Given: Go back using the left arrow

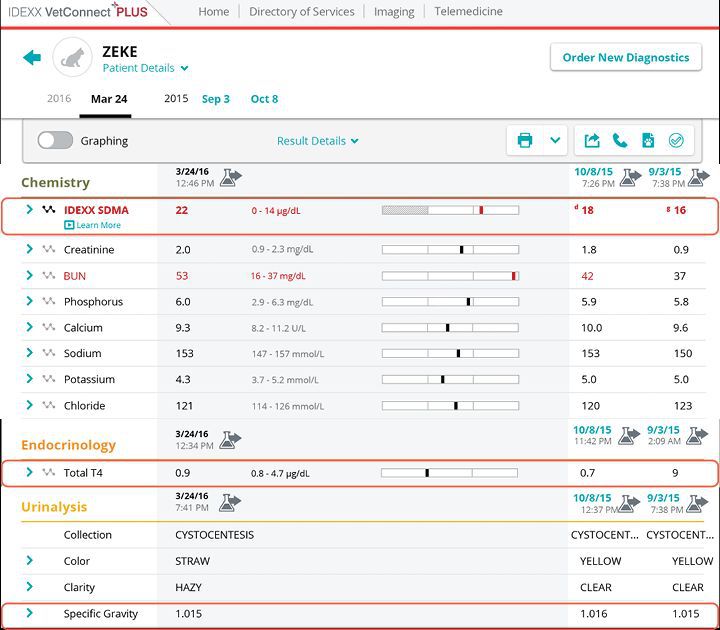Looking at the screenshot, I should coord(32,58).
